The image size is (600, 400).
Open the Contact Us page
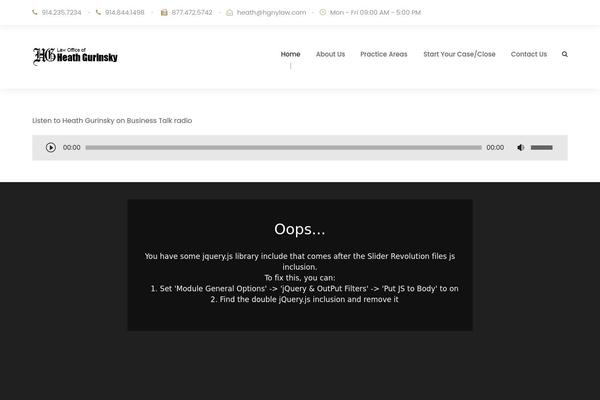[528, 54]
